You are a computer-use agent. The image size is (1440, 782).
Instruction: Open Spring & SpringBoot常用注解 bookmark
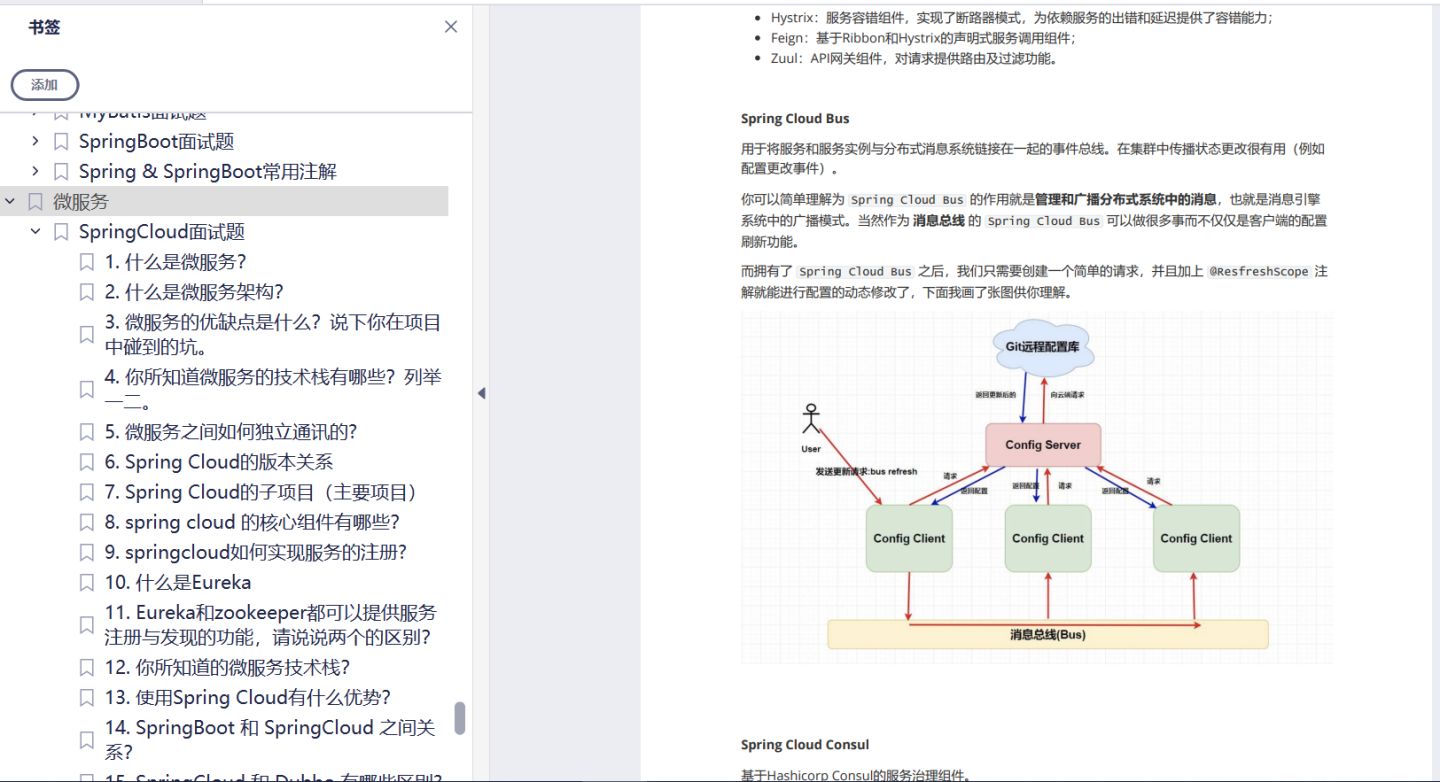(208, 172)
